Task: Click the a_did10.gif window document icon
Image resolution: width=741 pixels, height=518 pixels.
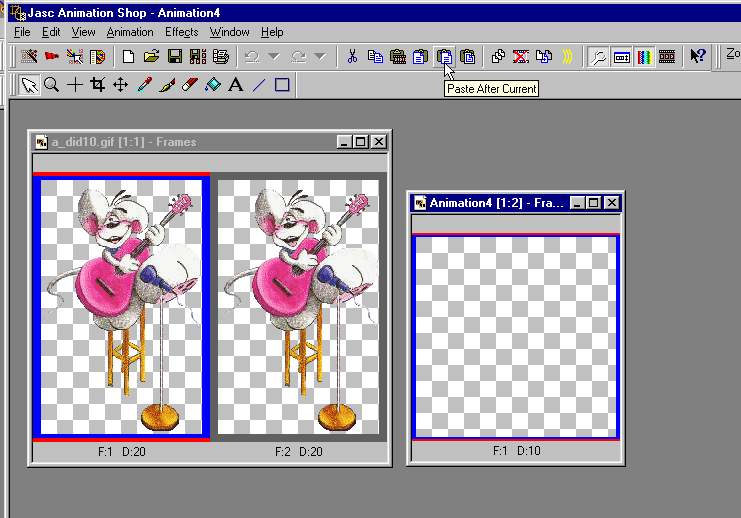Action: click(x=42, y=142)
